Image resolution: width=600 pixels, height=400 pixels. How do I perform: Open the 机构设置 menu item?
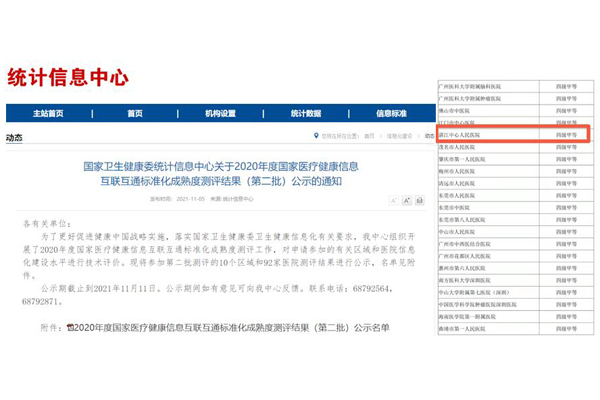pos(220,113)
